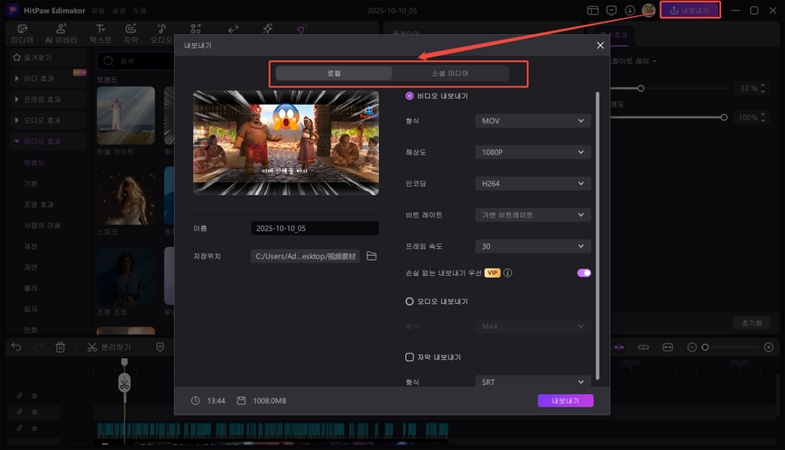785x450 pixels.
Task: Click the purple 내보내기 button in dialog
Action: pos(565,401)
